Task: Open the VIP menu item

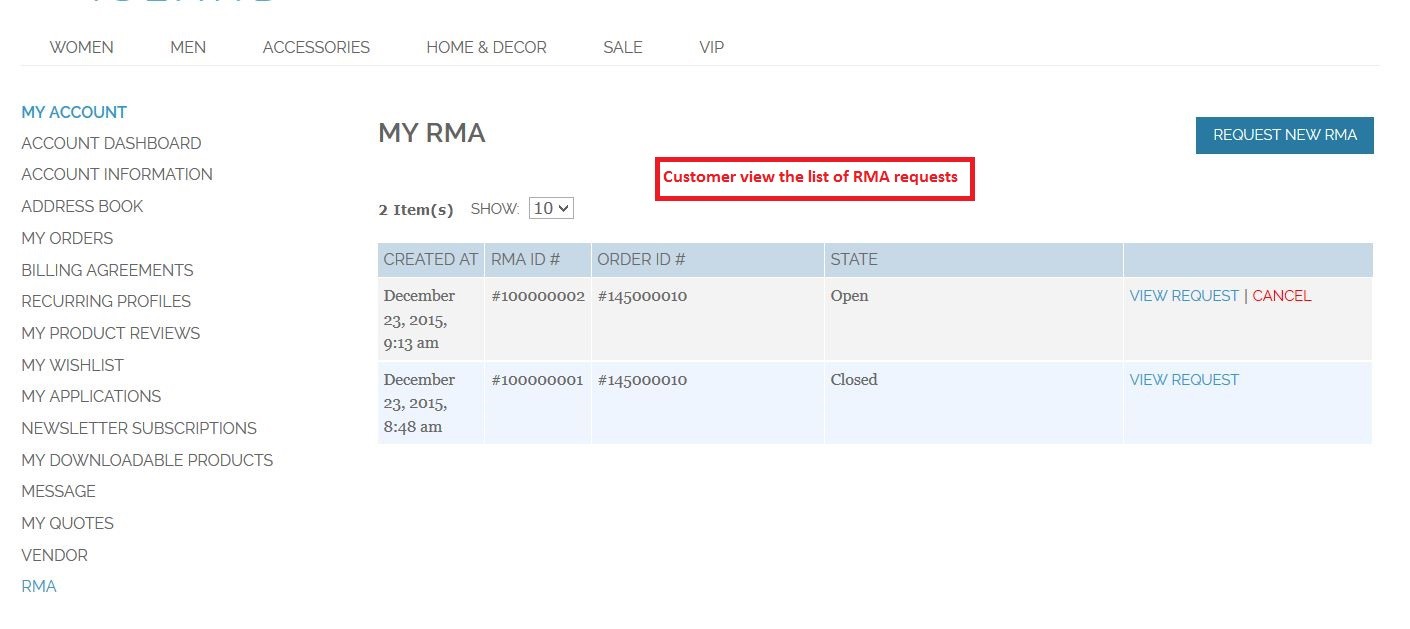Action: pyautogui.click(x=711, y=47)
